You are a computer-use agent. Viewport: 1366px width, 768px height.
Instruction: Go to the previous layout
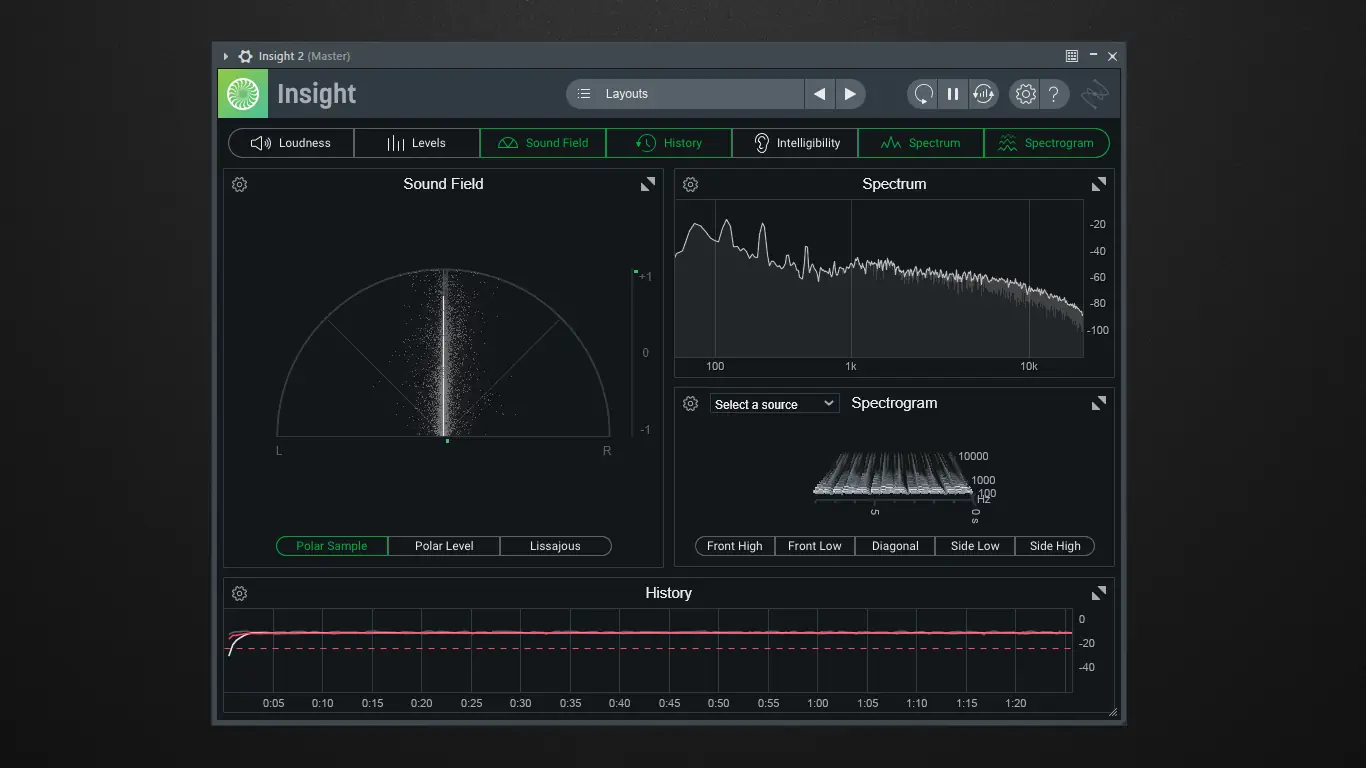(x=819, y=94)
